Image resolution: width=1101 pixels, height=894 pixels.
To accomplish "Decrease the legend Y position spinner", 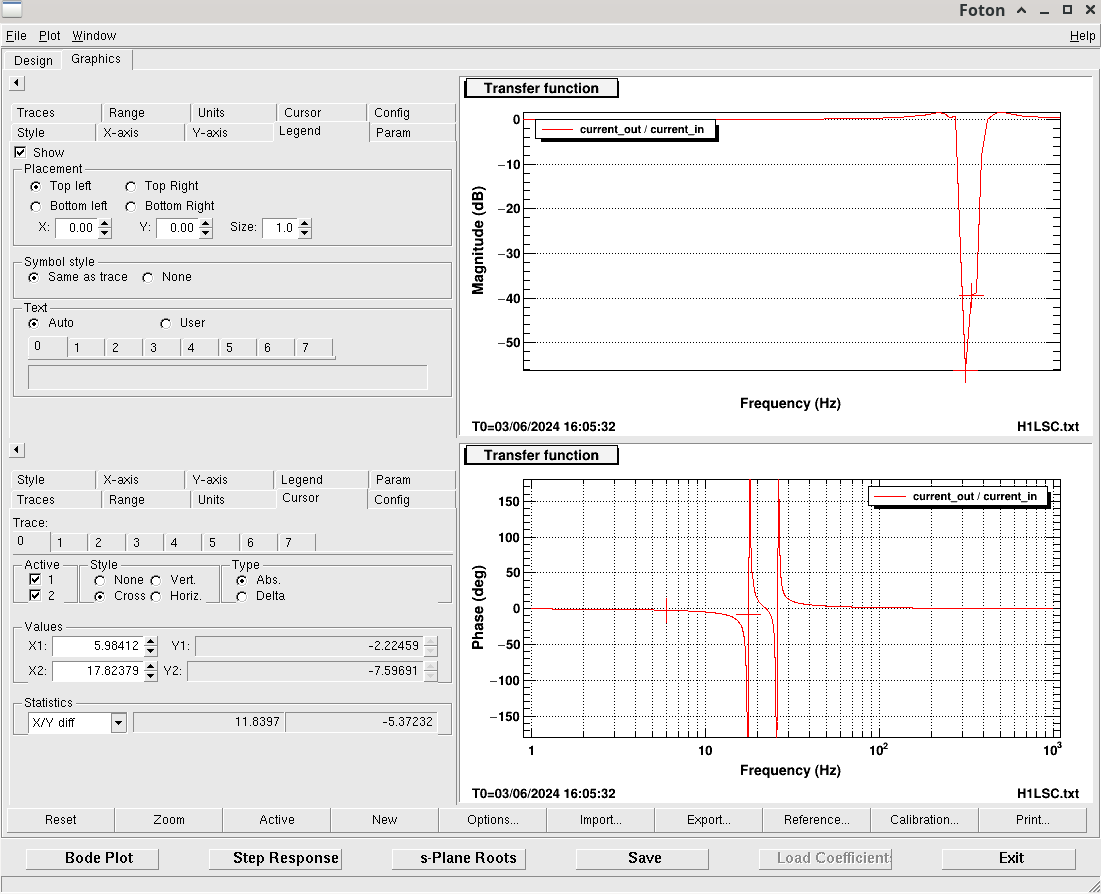I will tap(206, 233).
